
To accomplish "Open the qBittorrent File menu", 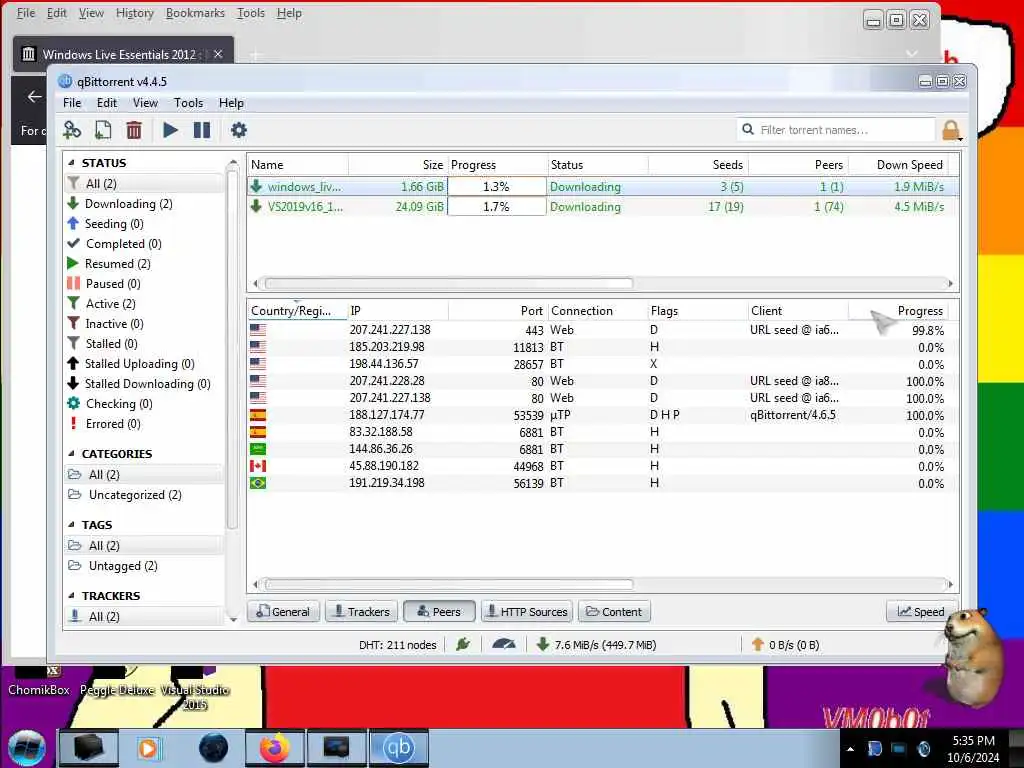I will click(x=72, y=103).
